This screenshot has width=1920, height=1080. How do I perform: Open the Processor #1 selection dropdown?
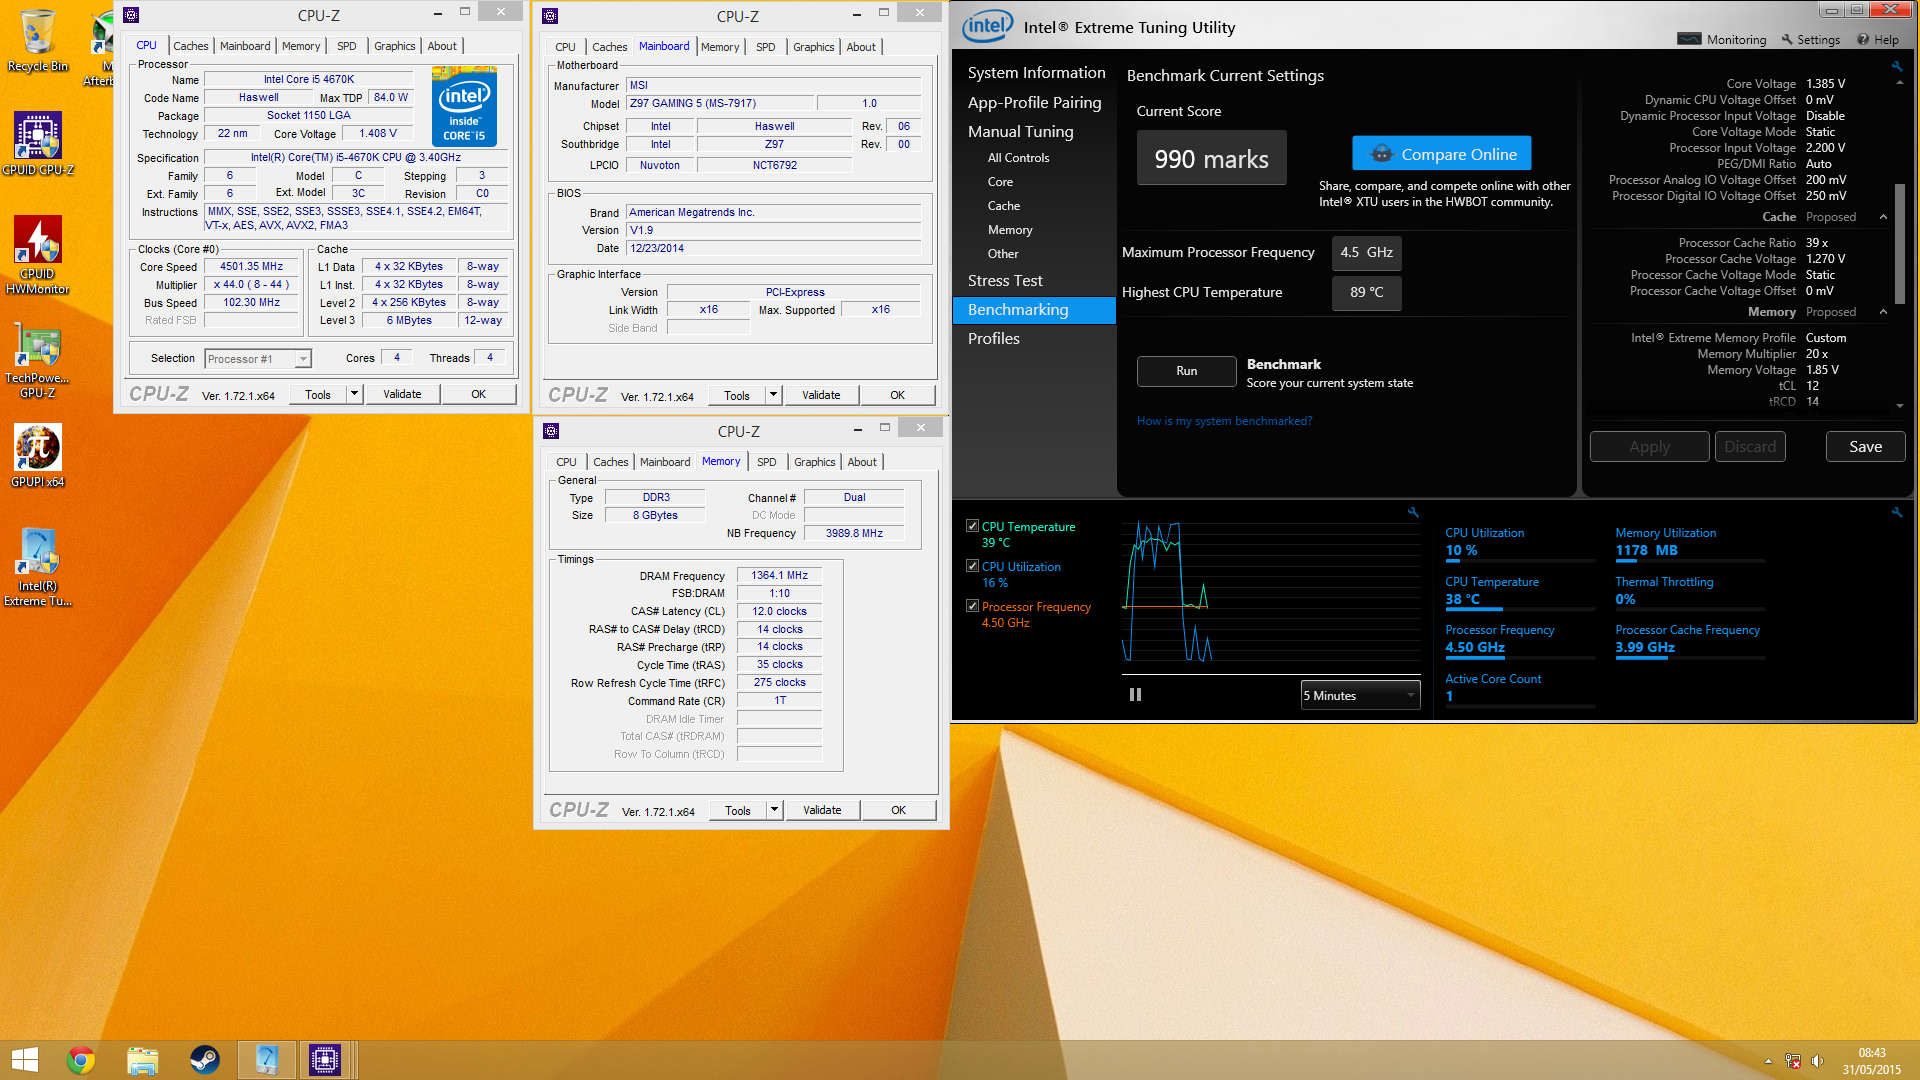(258, 359)
